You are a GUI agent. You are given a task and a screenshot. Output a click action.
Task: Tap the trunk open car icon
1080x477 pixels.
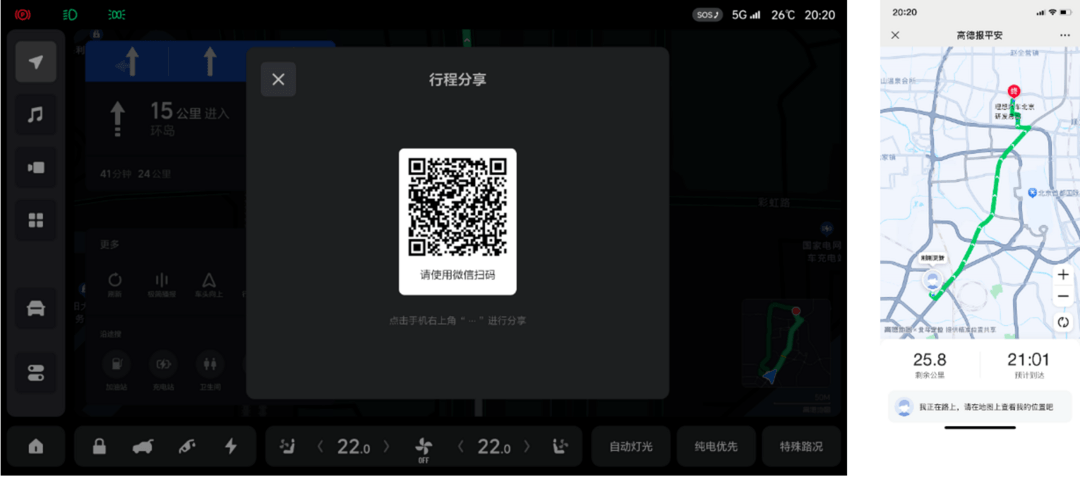pyautogui.click(x=143, y=446)
